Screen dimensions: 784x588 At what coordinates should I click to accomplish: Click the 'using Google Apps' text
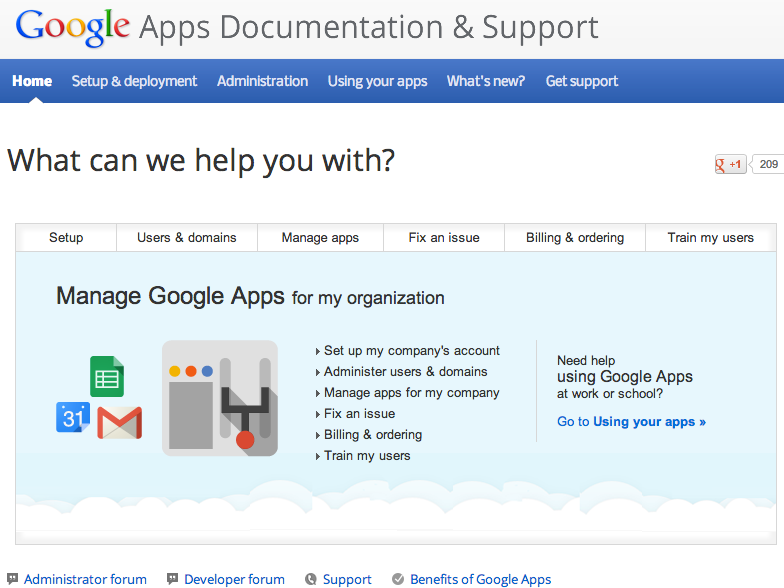[625, 376]
